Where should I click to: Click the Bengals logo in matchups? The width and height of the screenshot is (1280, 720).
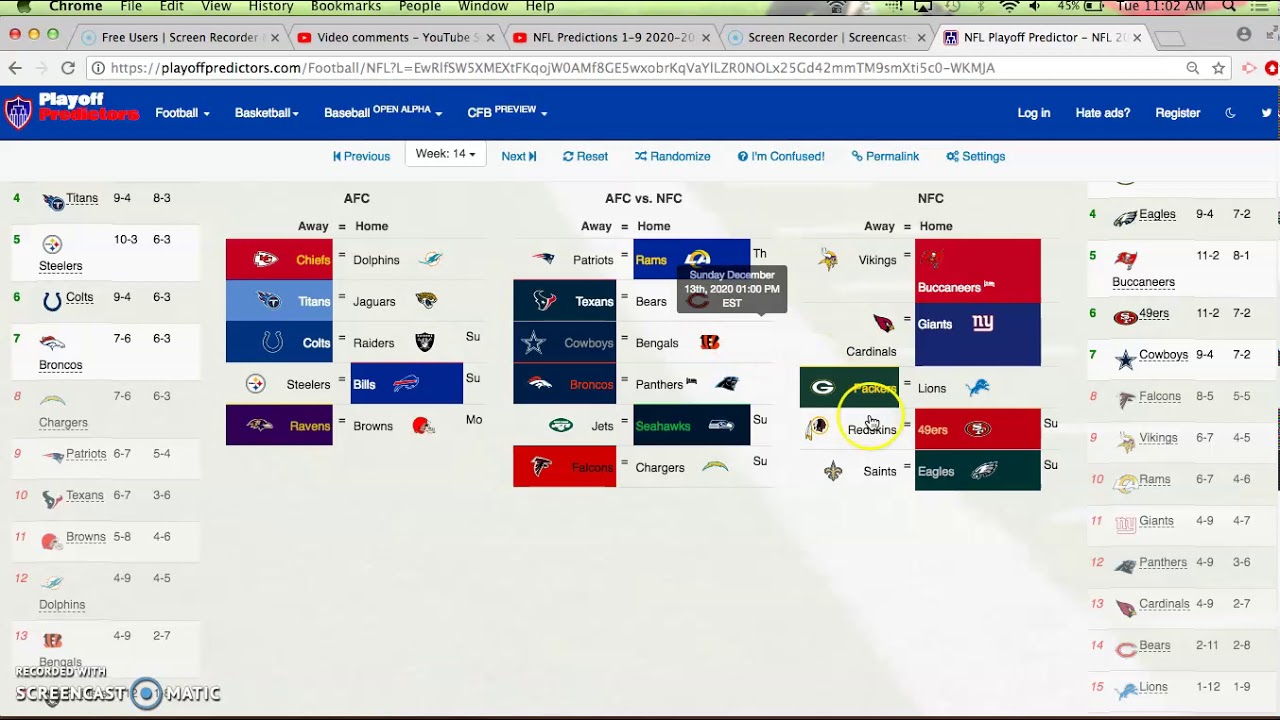coord(710,343)
